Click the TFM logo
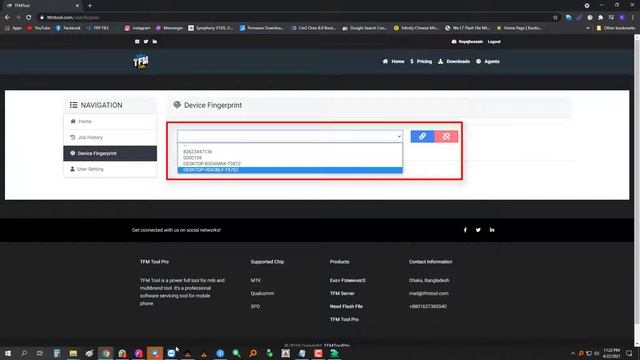 click(141, 61)
